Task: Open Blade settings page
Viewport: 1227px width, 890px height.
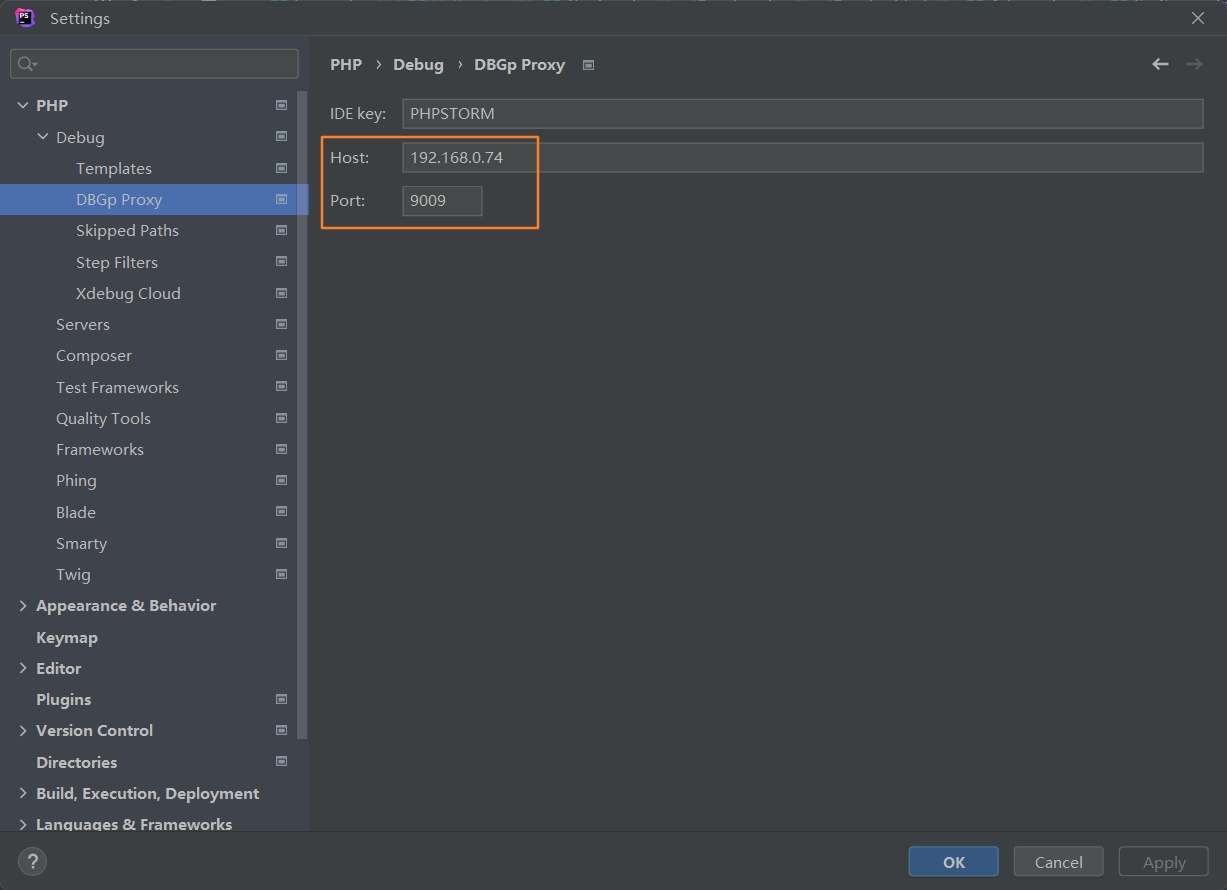Action: [x=76, y=512]
